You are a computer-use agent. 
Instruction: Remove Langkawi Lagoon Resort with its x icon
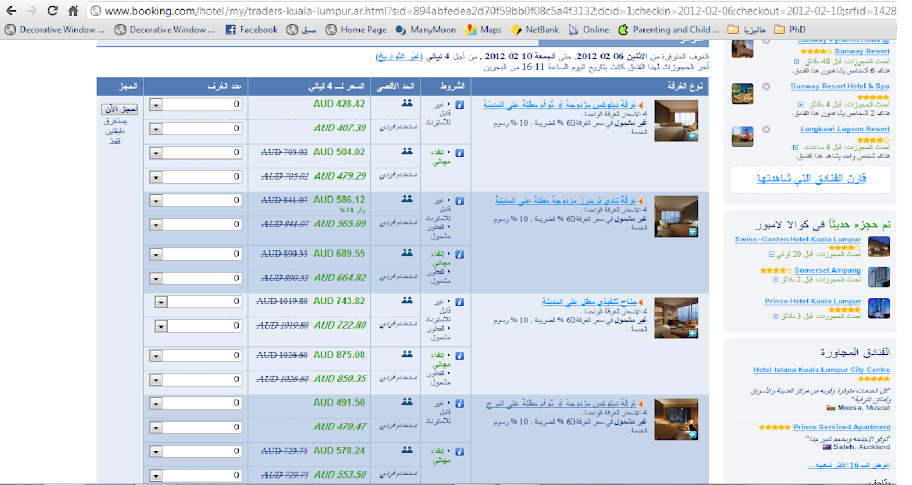click(766, 129)
